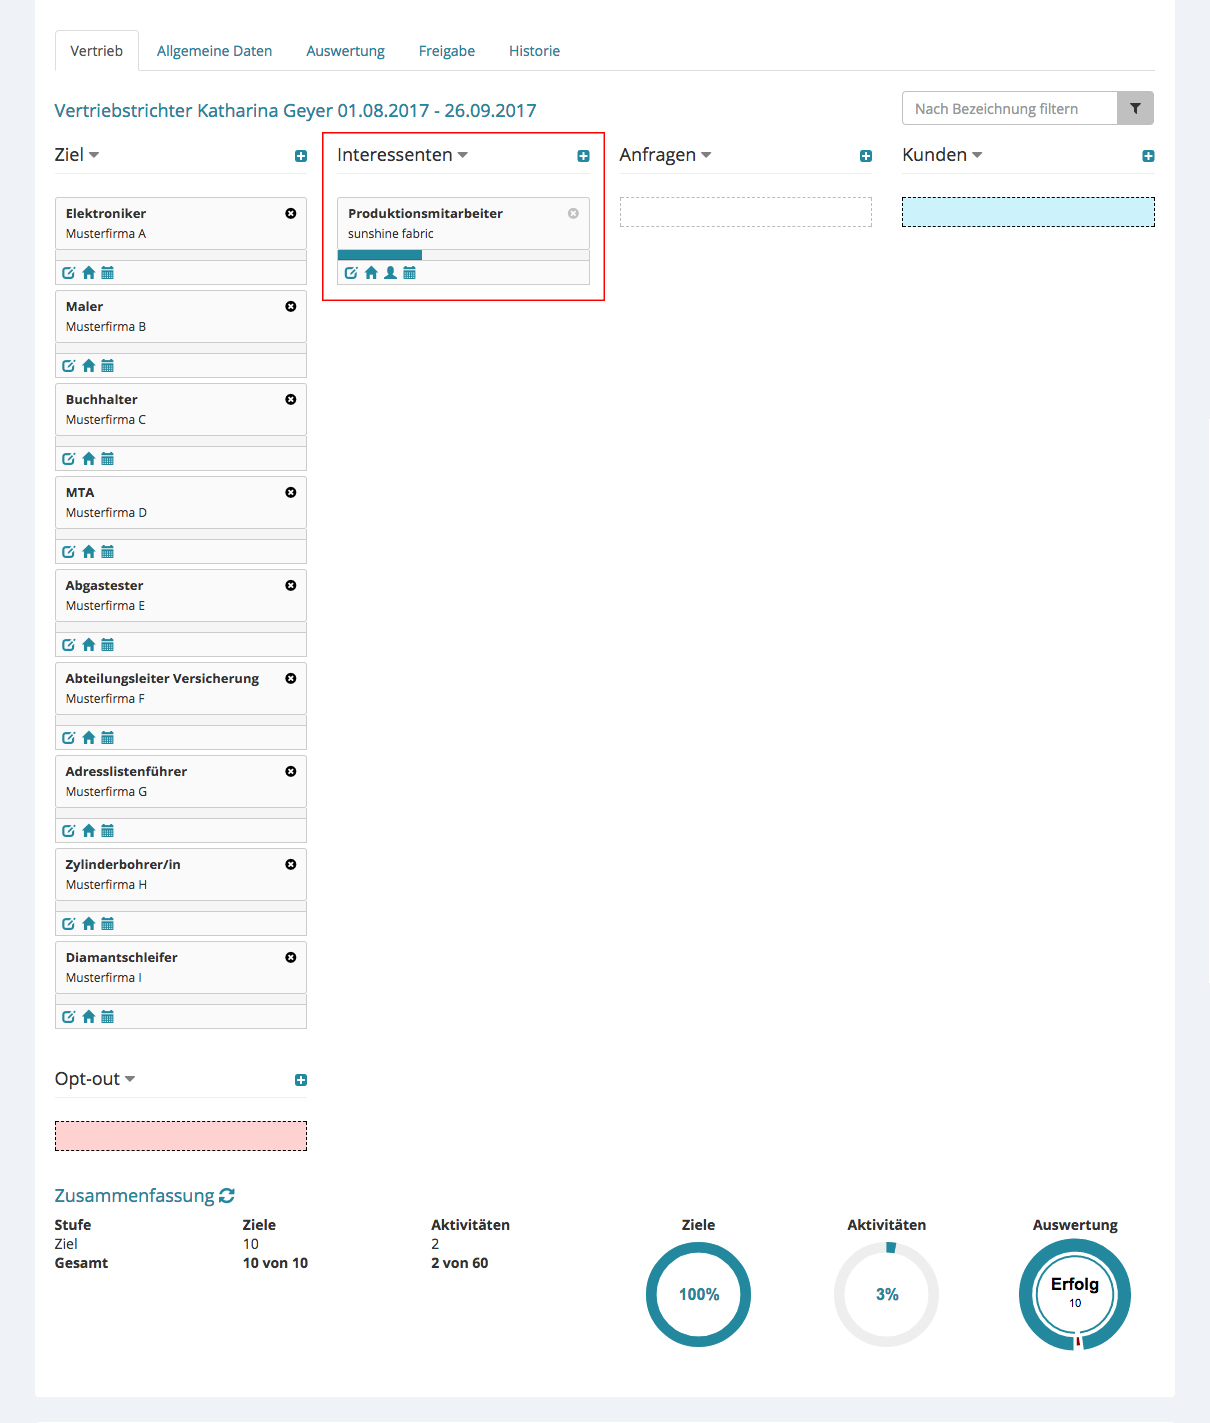Open calendar icon on MTA card
1210x1423 pixels.
coord(108,552)
